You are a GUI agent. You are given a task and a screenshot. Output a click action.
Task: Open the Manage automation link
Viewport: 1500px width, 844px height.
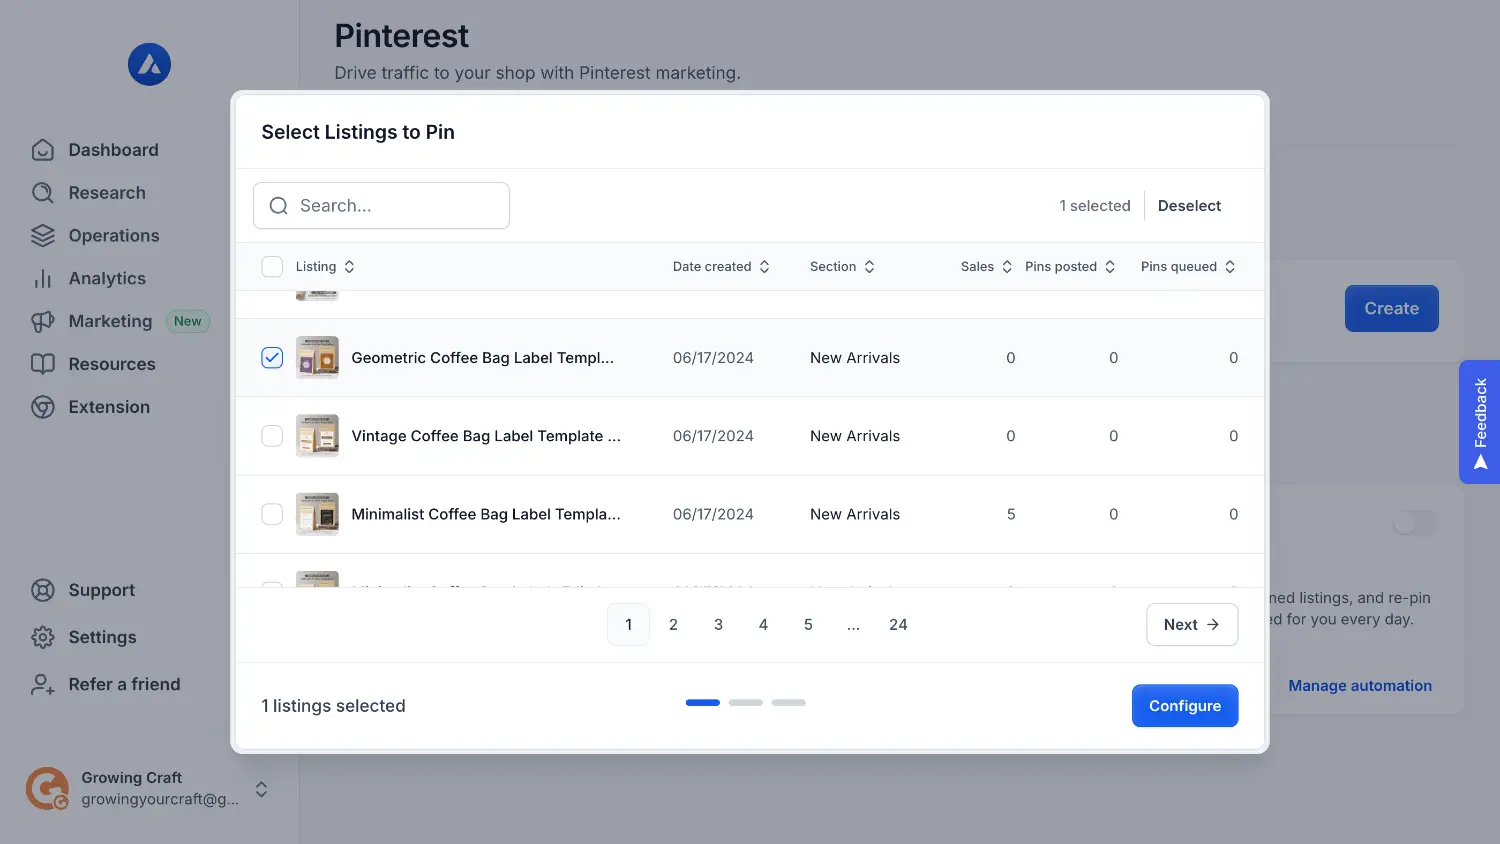point(1360,686)
